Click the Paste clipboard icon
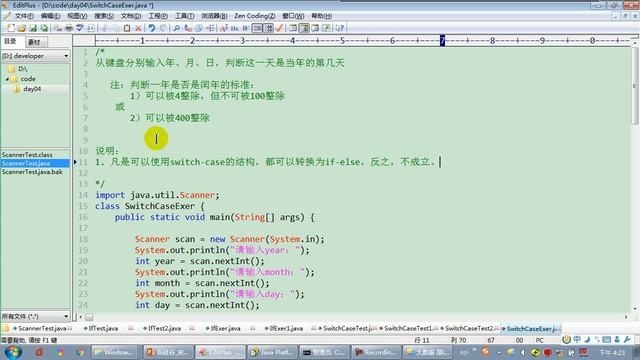Viewport: 640px width, 360px height. click(127, 28)
